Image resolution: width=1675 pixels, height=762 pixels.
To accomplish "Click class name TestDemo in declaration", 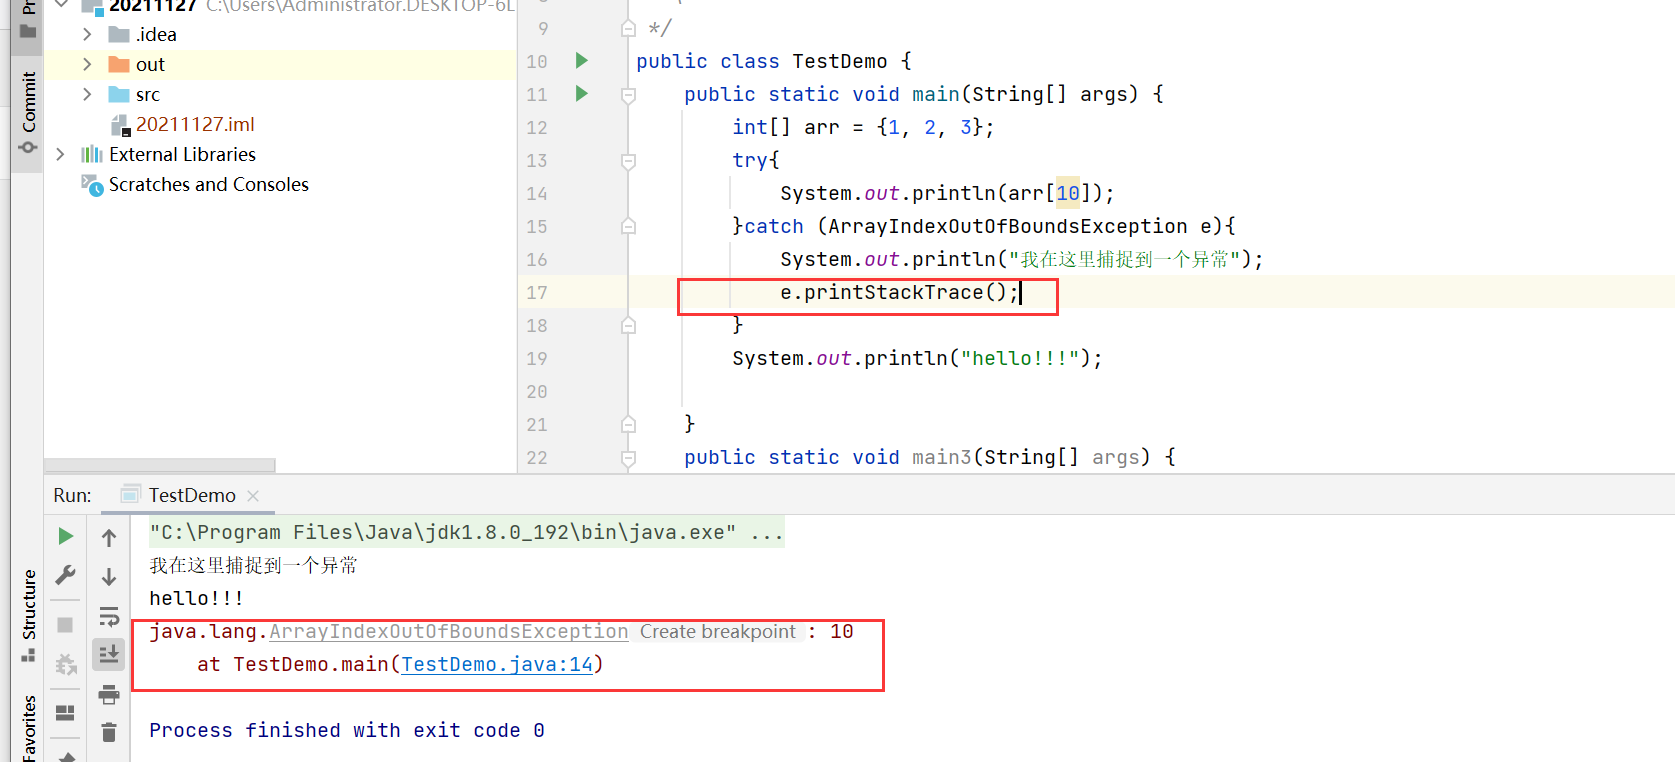I will [840, 61].
